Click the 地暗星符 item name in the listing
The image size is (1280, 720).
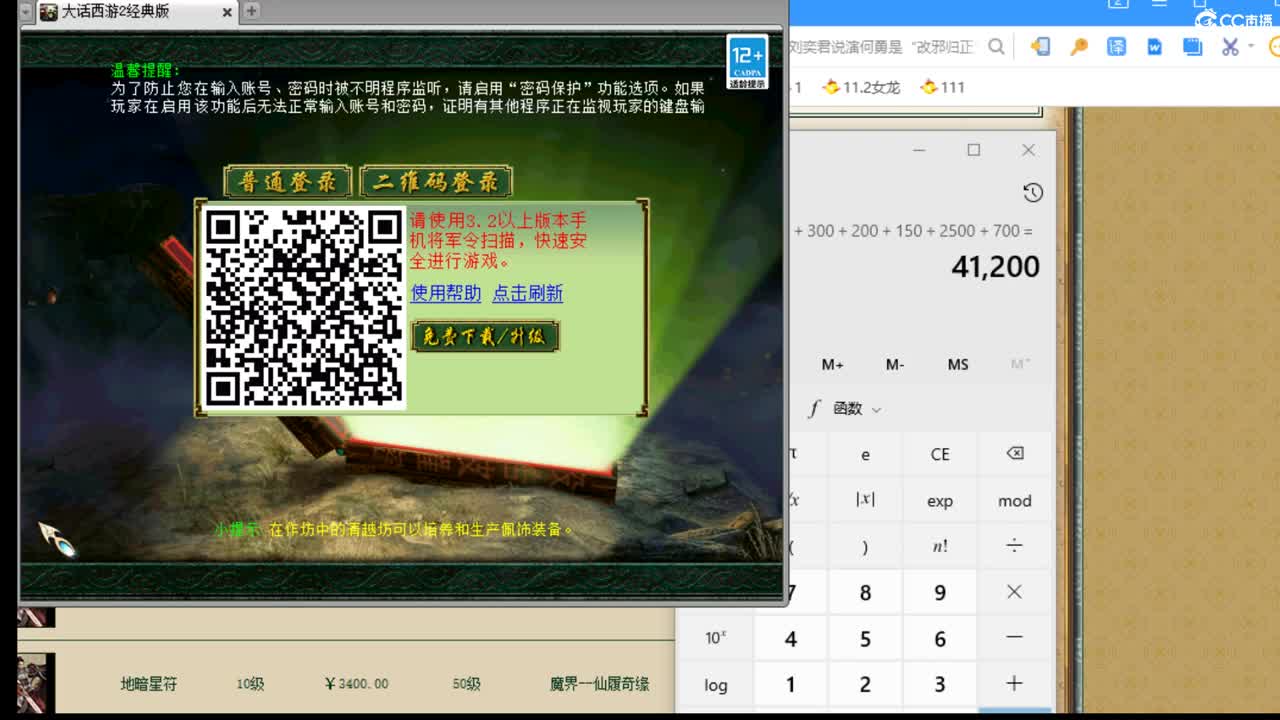tap(149, 684)
